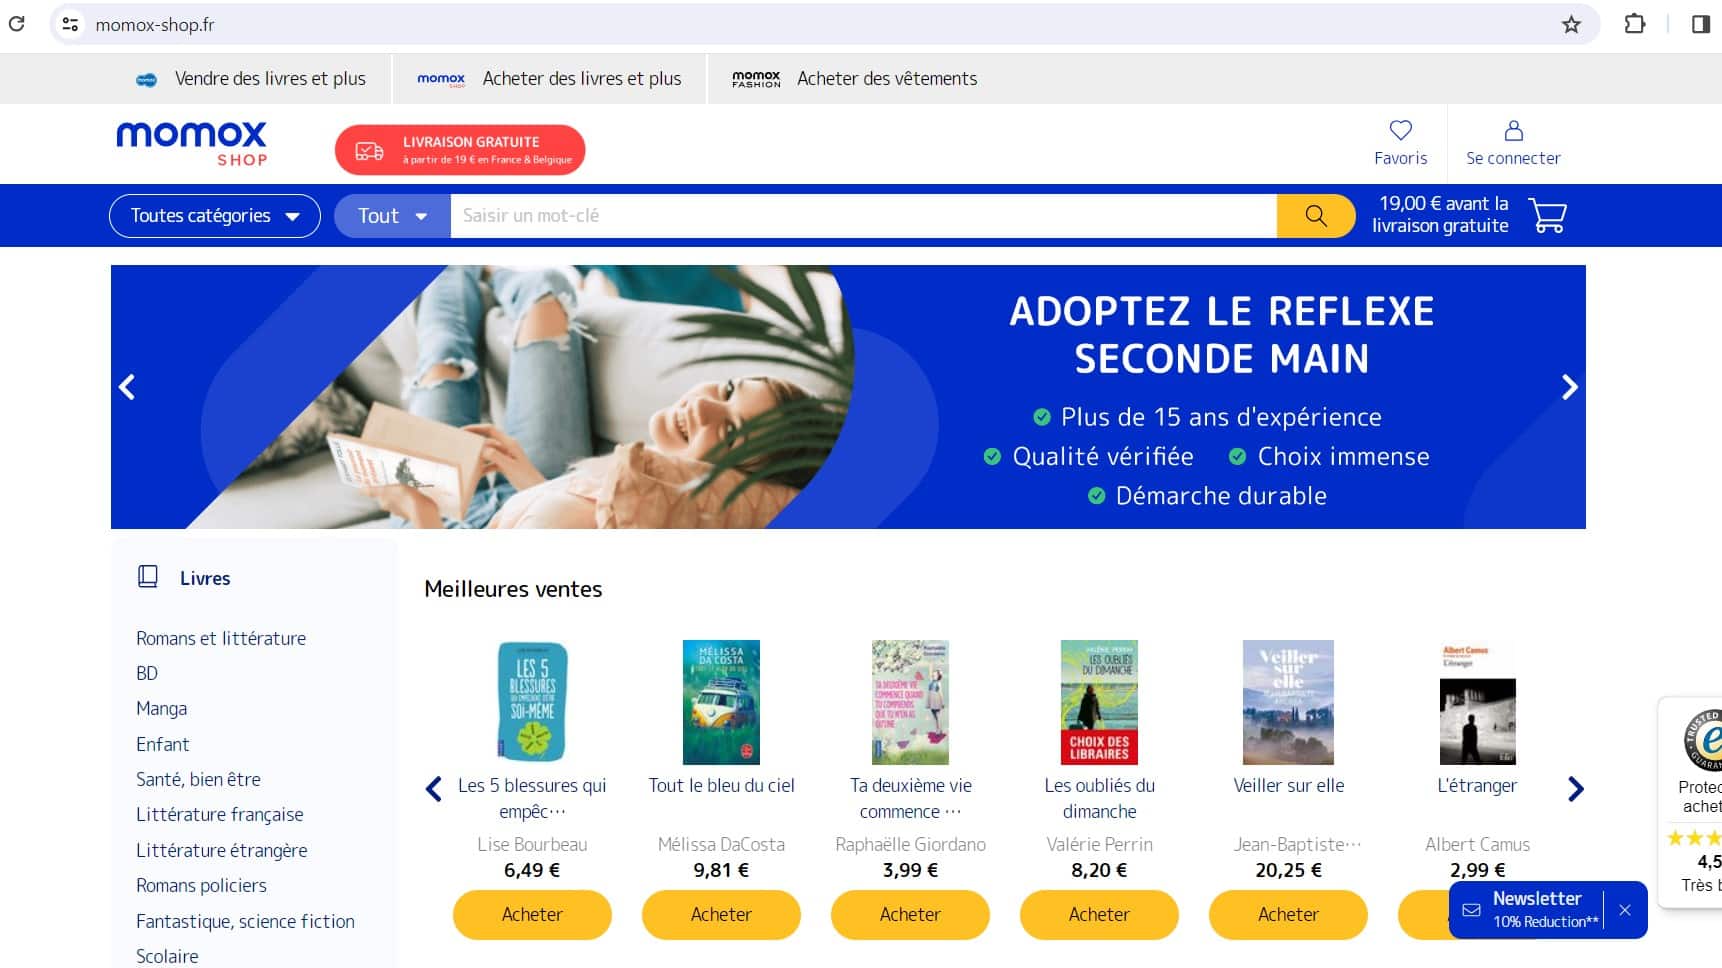
Task: Show next bestsellers with right chevron
Action: 1576,789
